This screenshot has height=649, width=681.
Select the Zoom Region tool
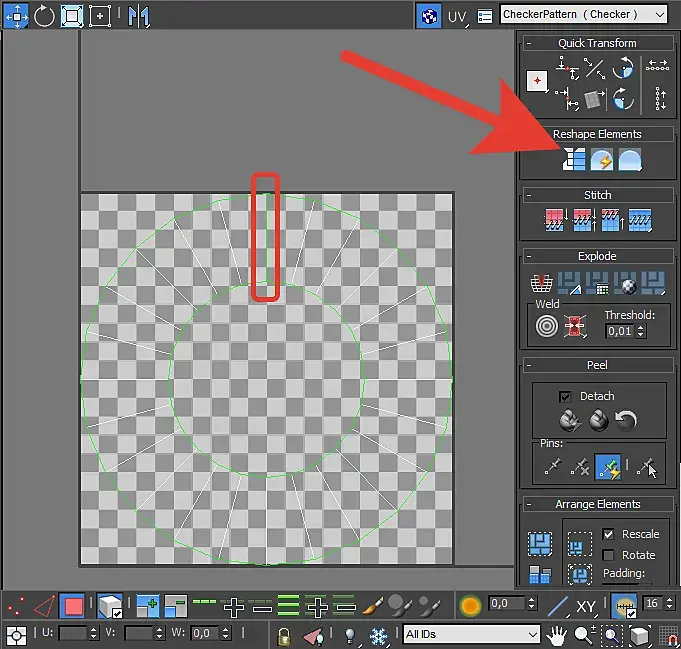coord(612,636)
